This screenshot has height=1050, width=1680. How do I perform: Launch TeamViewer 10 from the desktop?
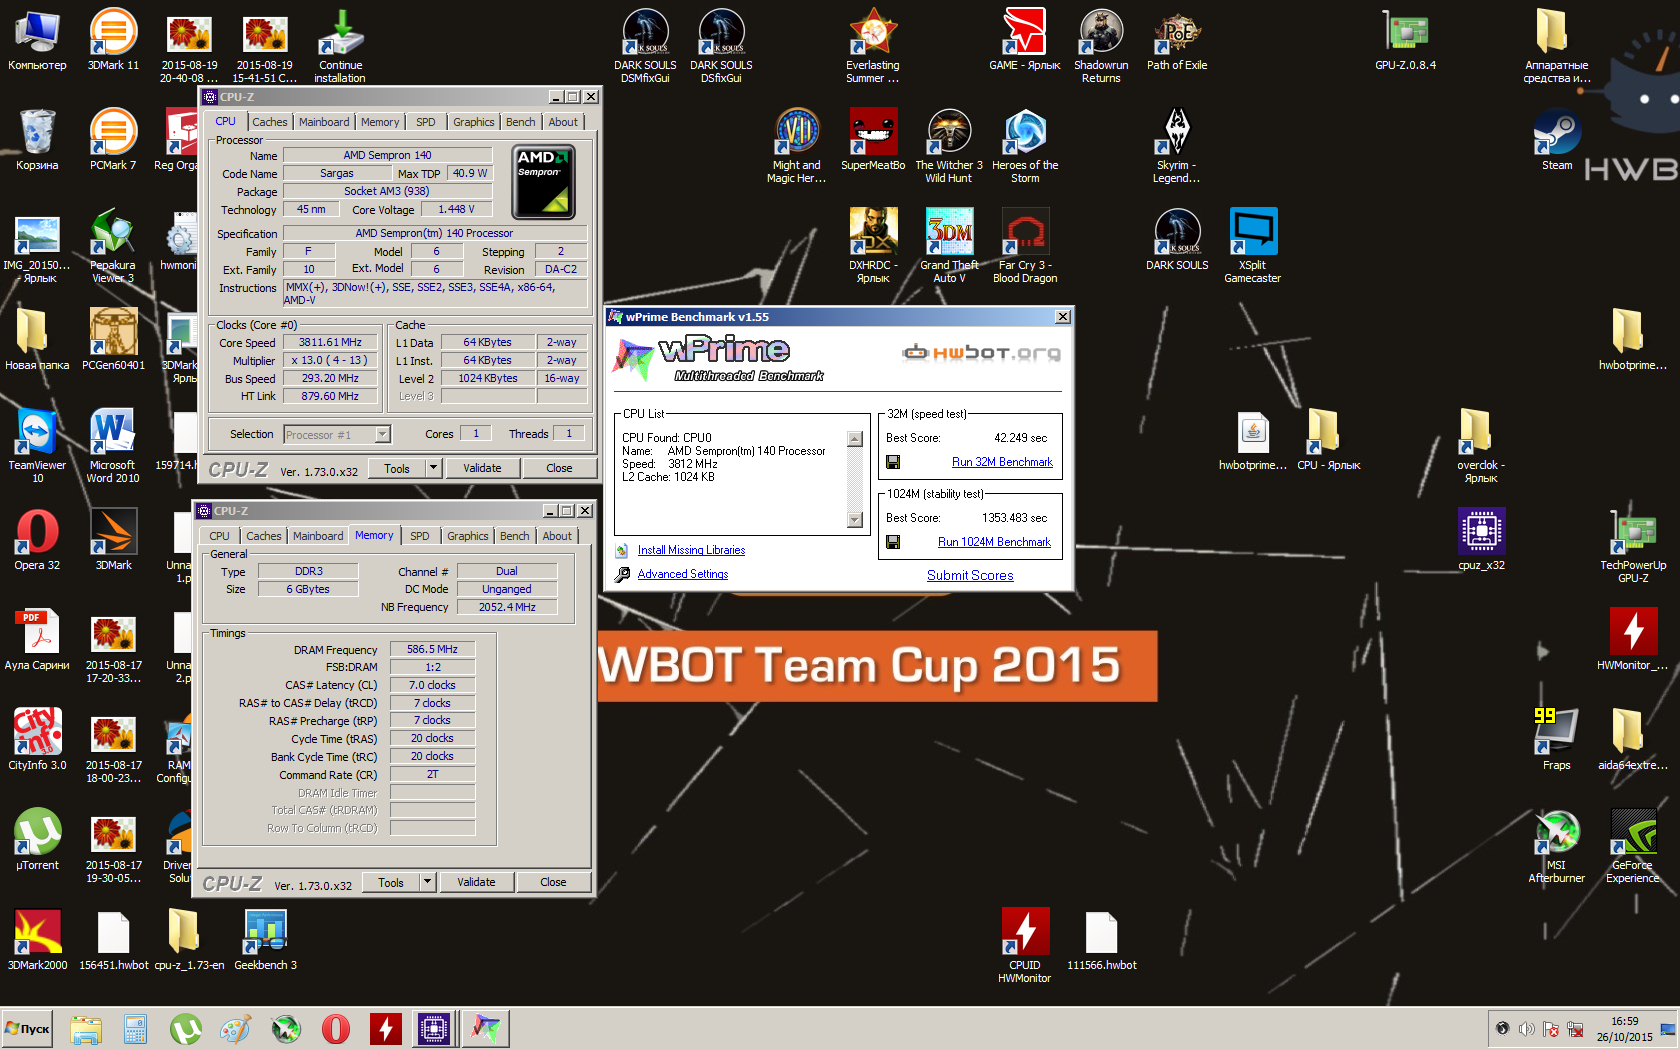click(x=37, y=446)
